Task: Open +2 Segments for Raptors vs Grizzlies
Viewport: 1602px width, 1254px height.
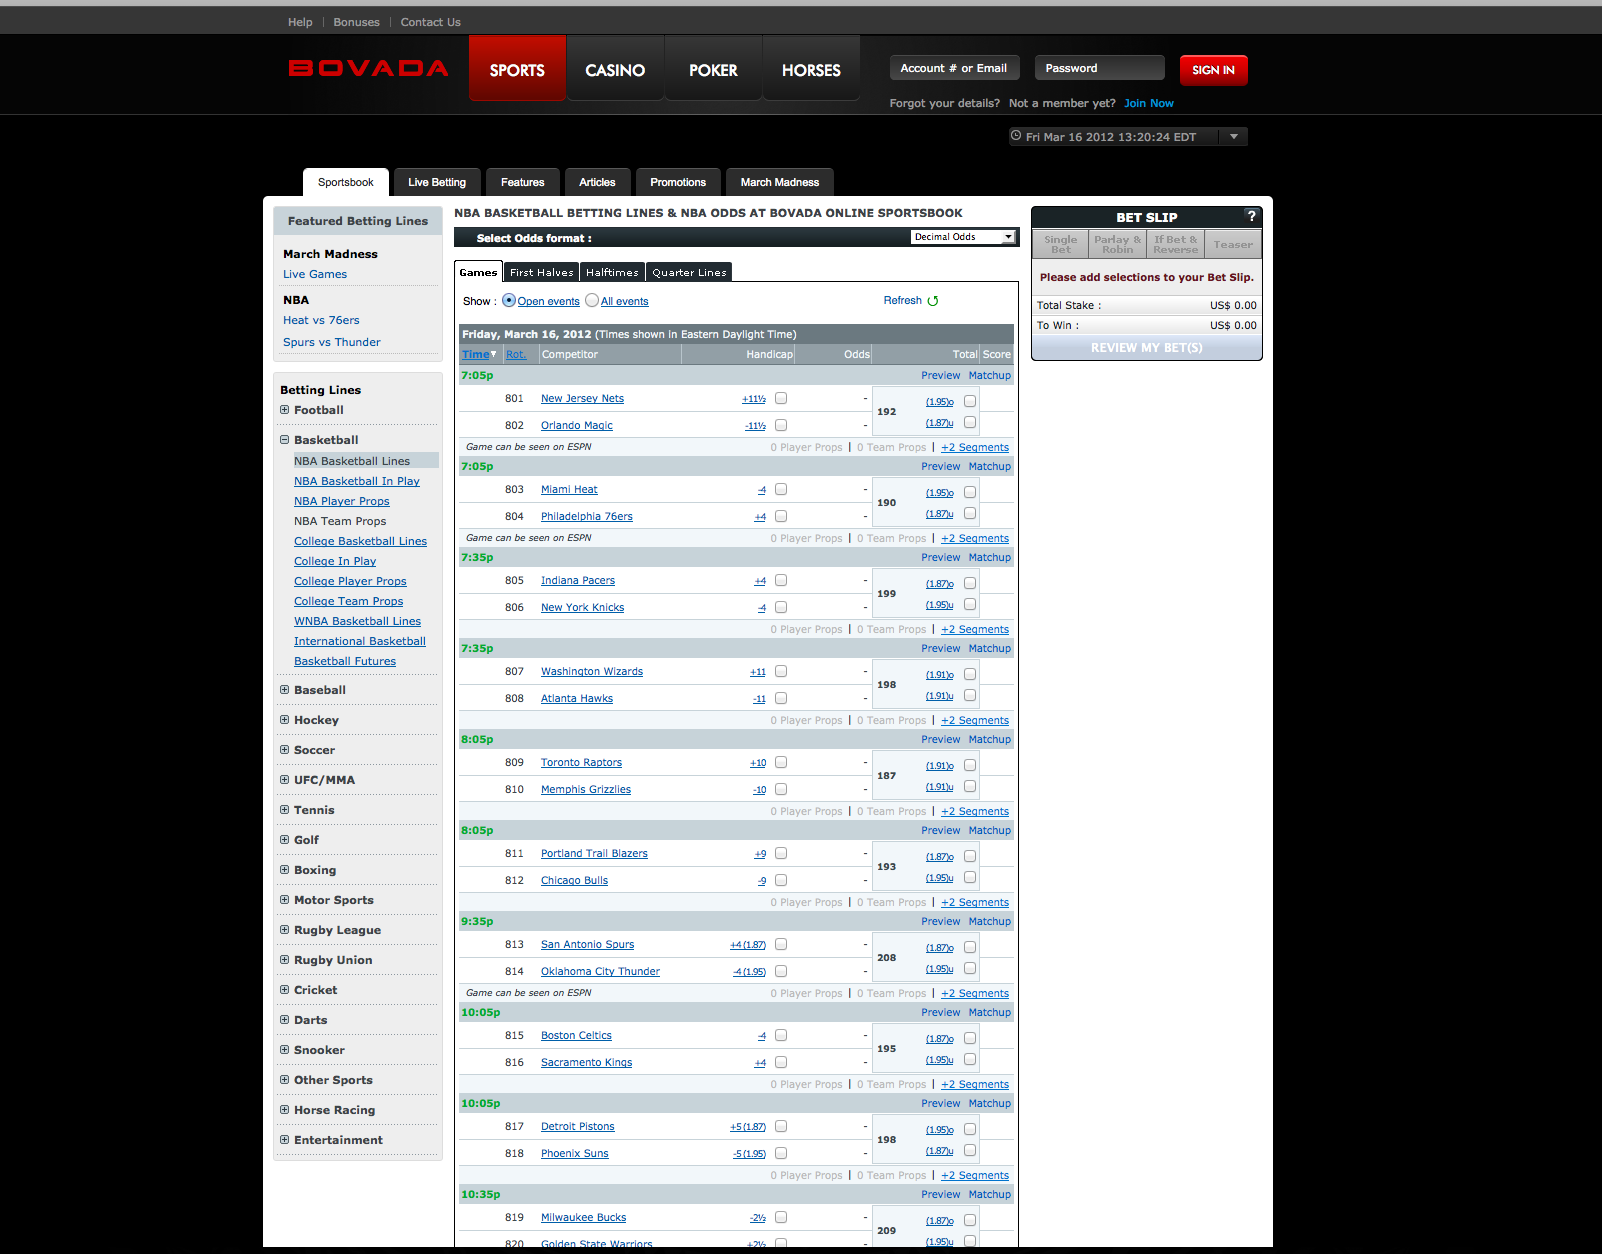Action: (975, 811)
